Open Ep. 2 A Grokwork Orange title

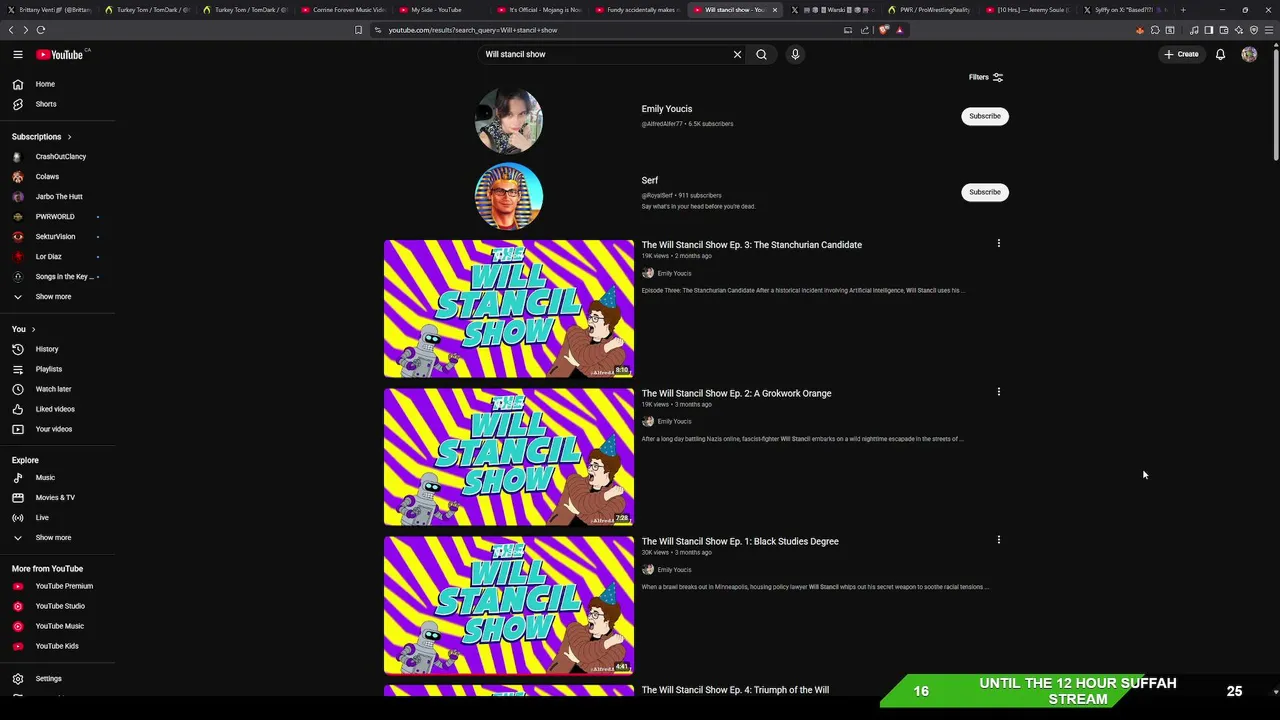pyautogui.click(x=737, y=394)
